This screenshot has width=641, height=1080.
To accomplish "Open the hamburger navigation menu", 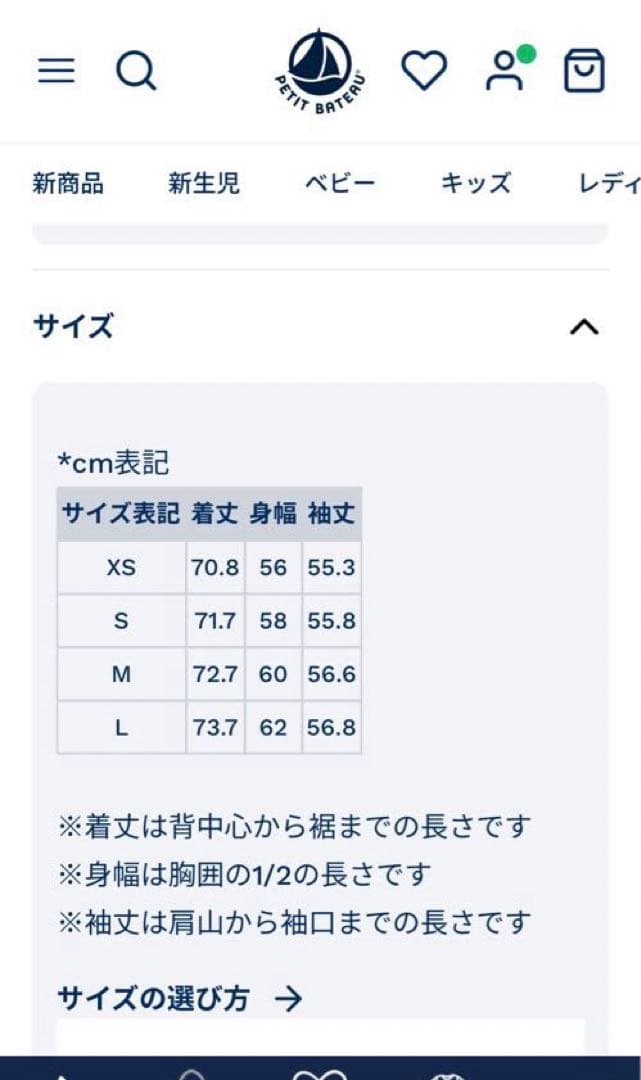I will coord(56,71).
